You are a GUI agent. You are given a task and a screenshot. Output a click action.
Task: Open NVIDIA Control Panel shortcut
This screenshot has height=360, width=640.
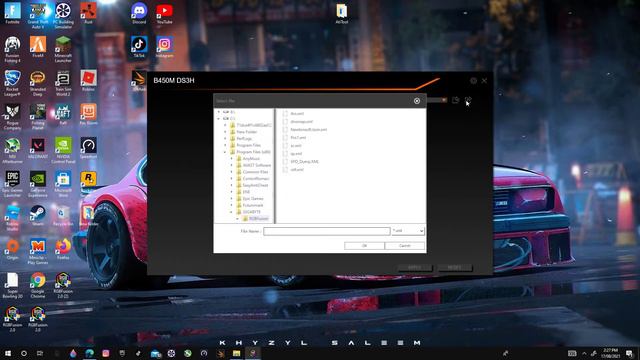[63, 150]
